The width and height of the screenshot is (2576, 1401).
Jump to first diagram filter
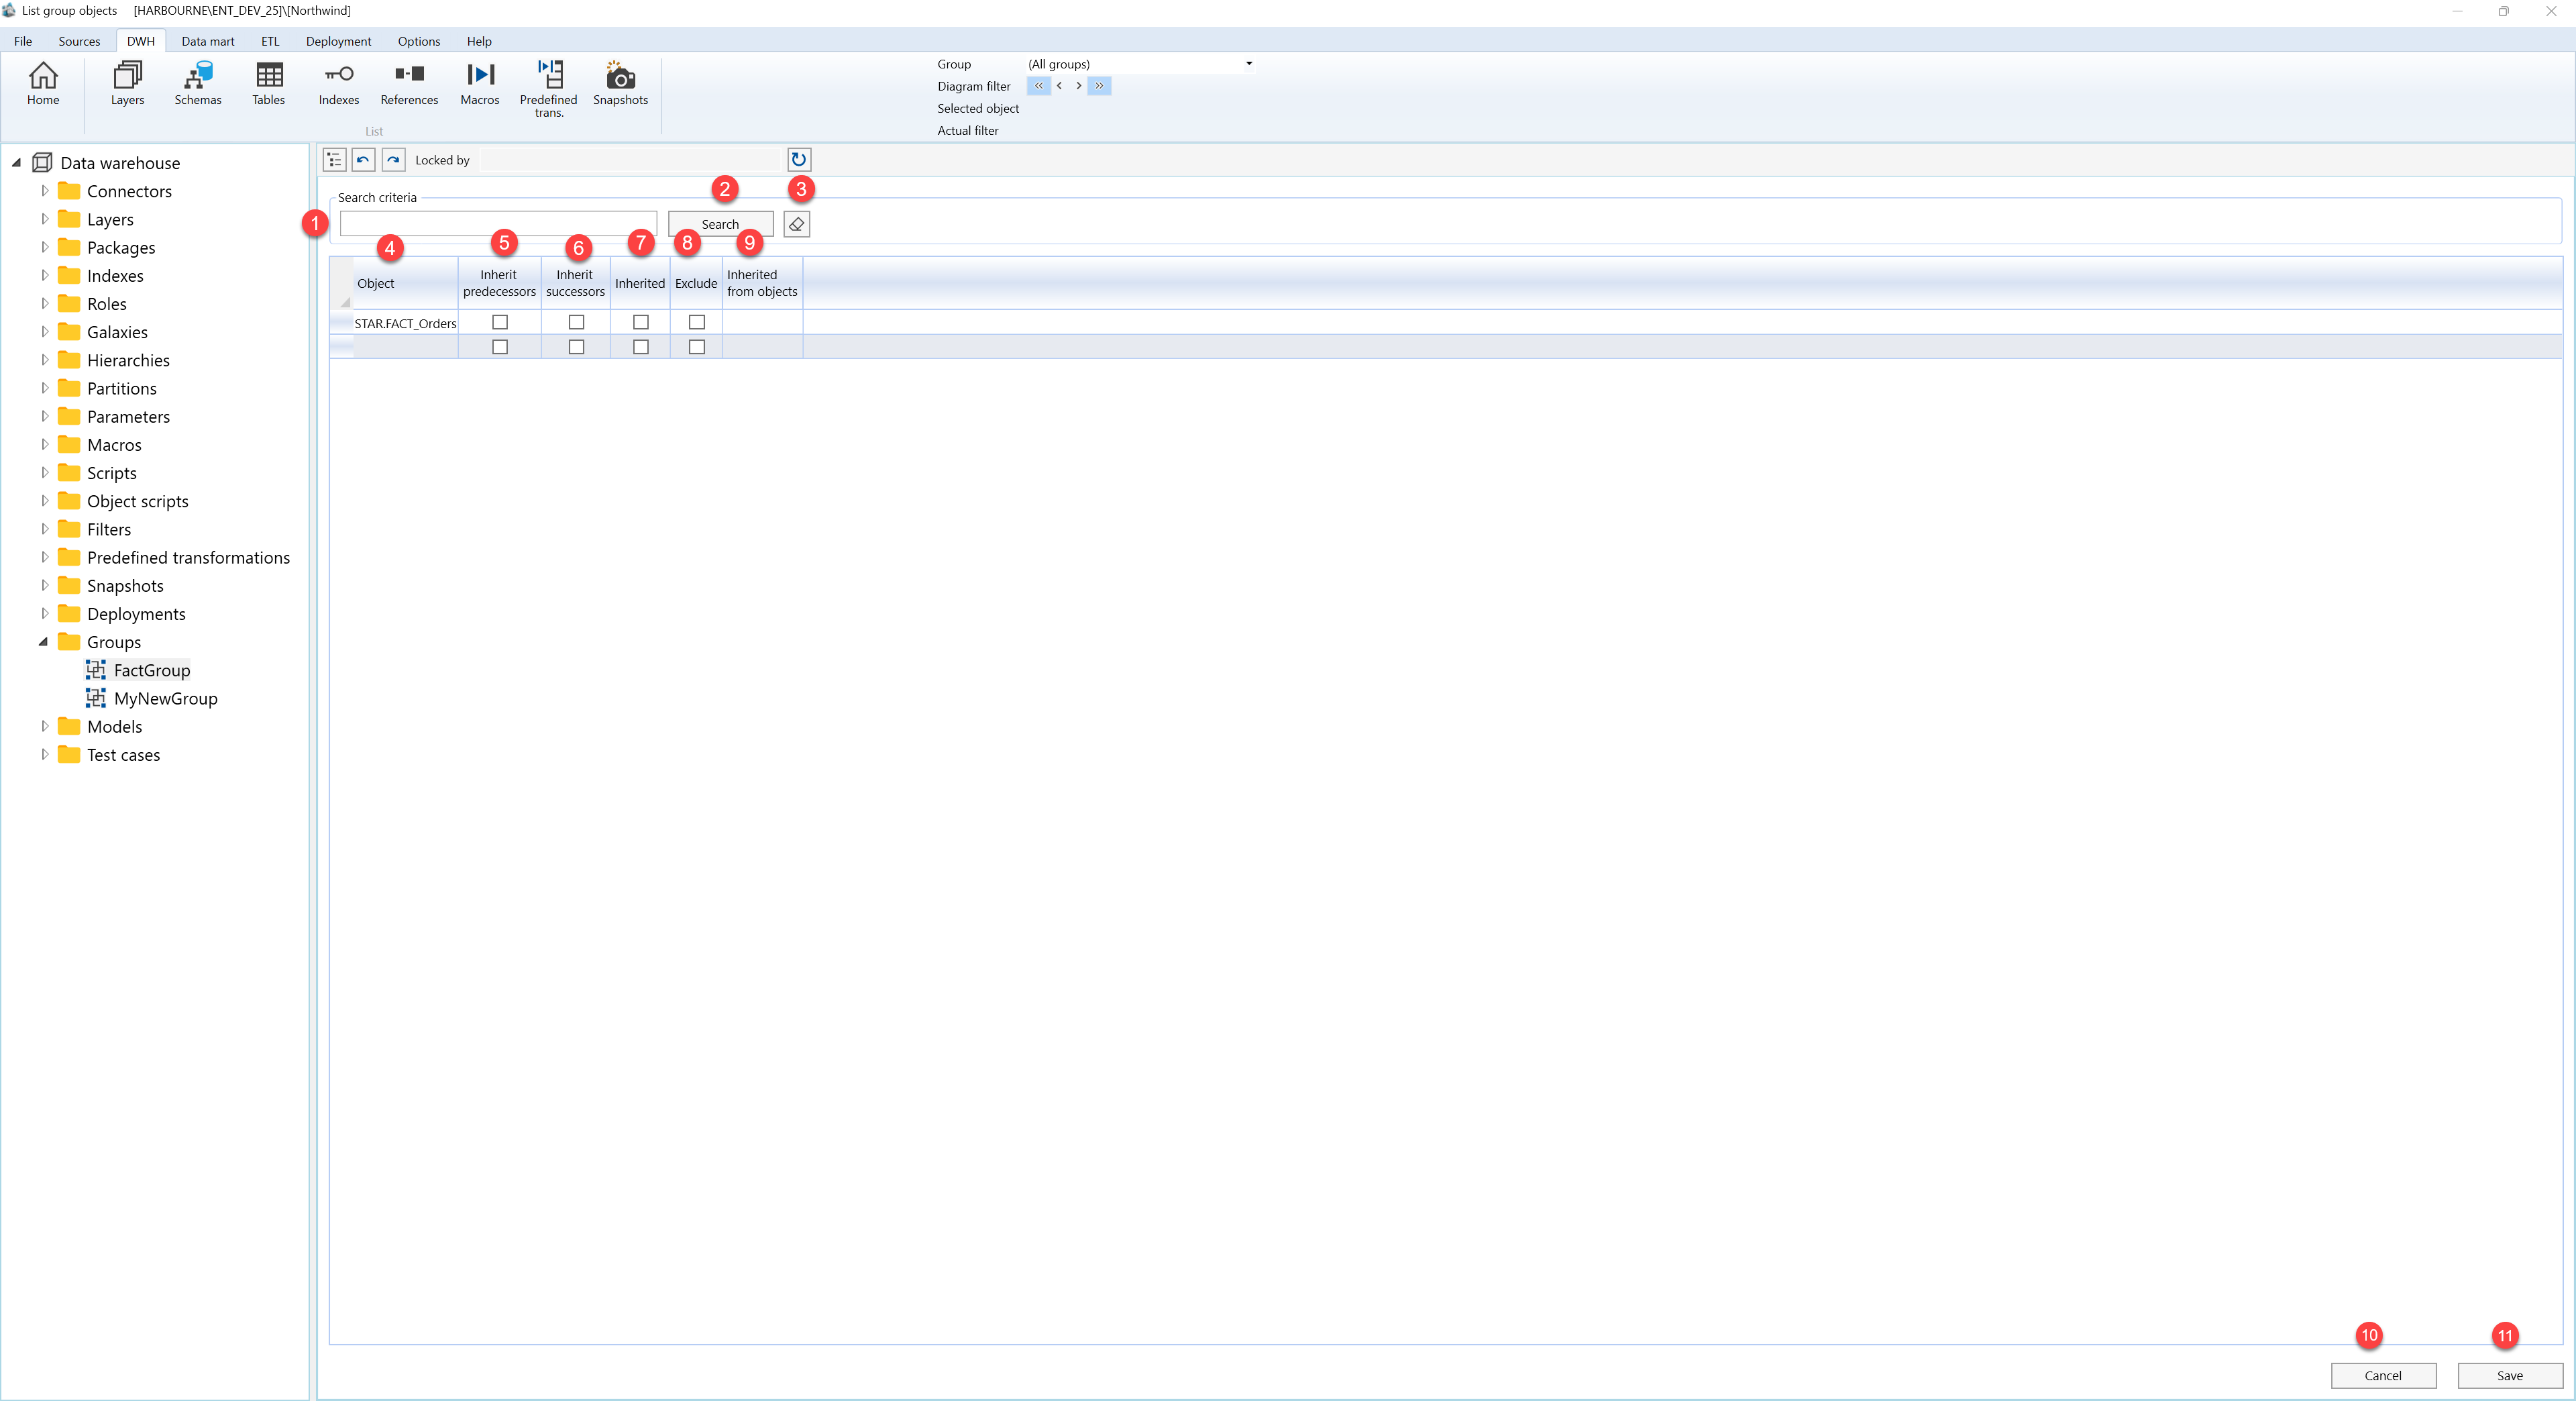coord(1039,86)
